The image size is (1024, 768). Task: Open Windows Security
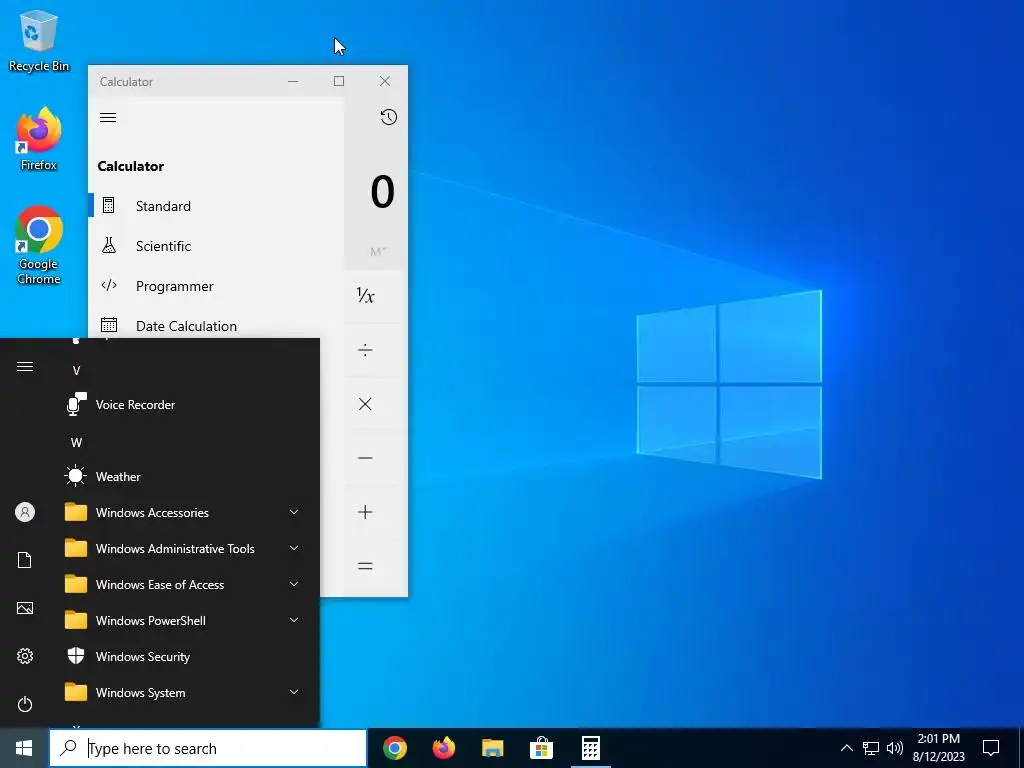[x=185, y=656]
